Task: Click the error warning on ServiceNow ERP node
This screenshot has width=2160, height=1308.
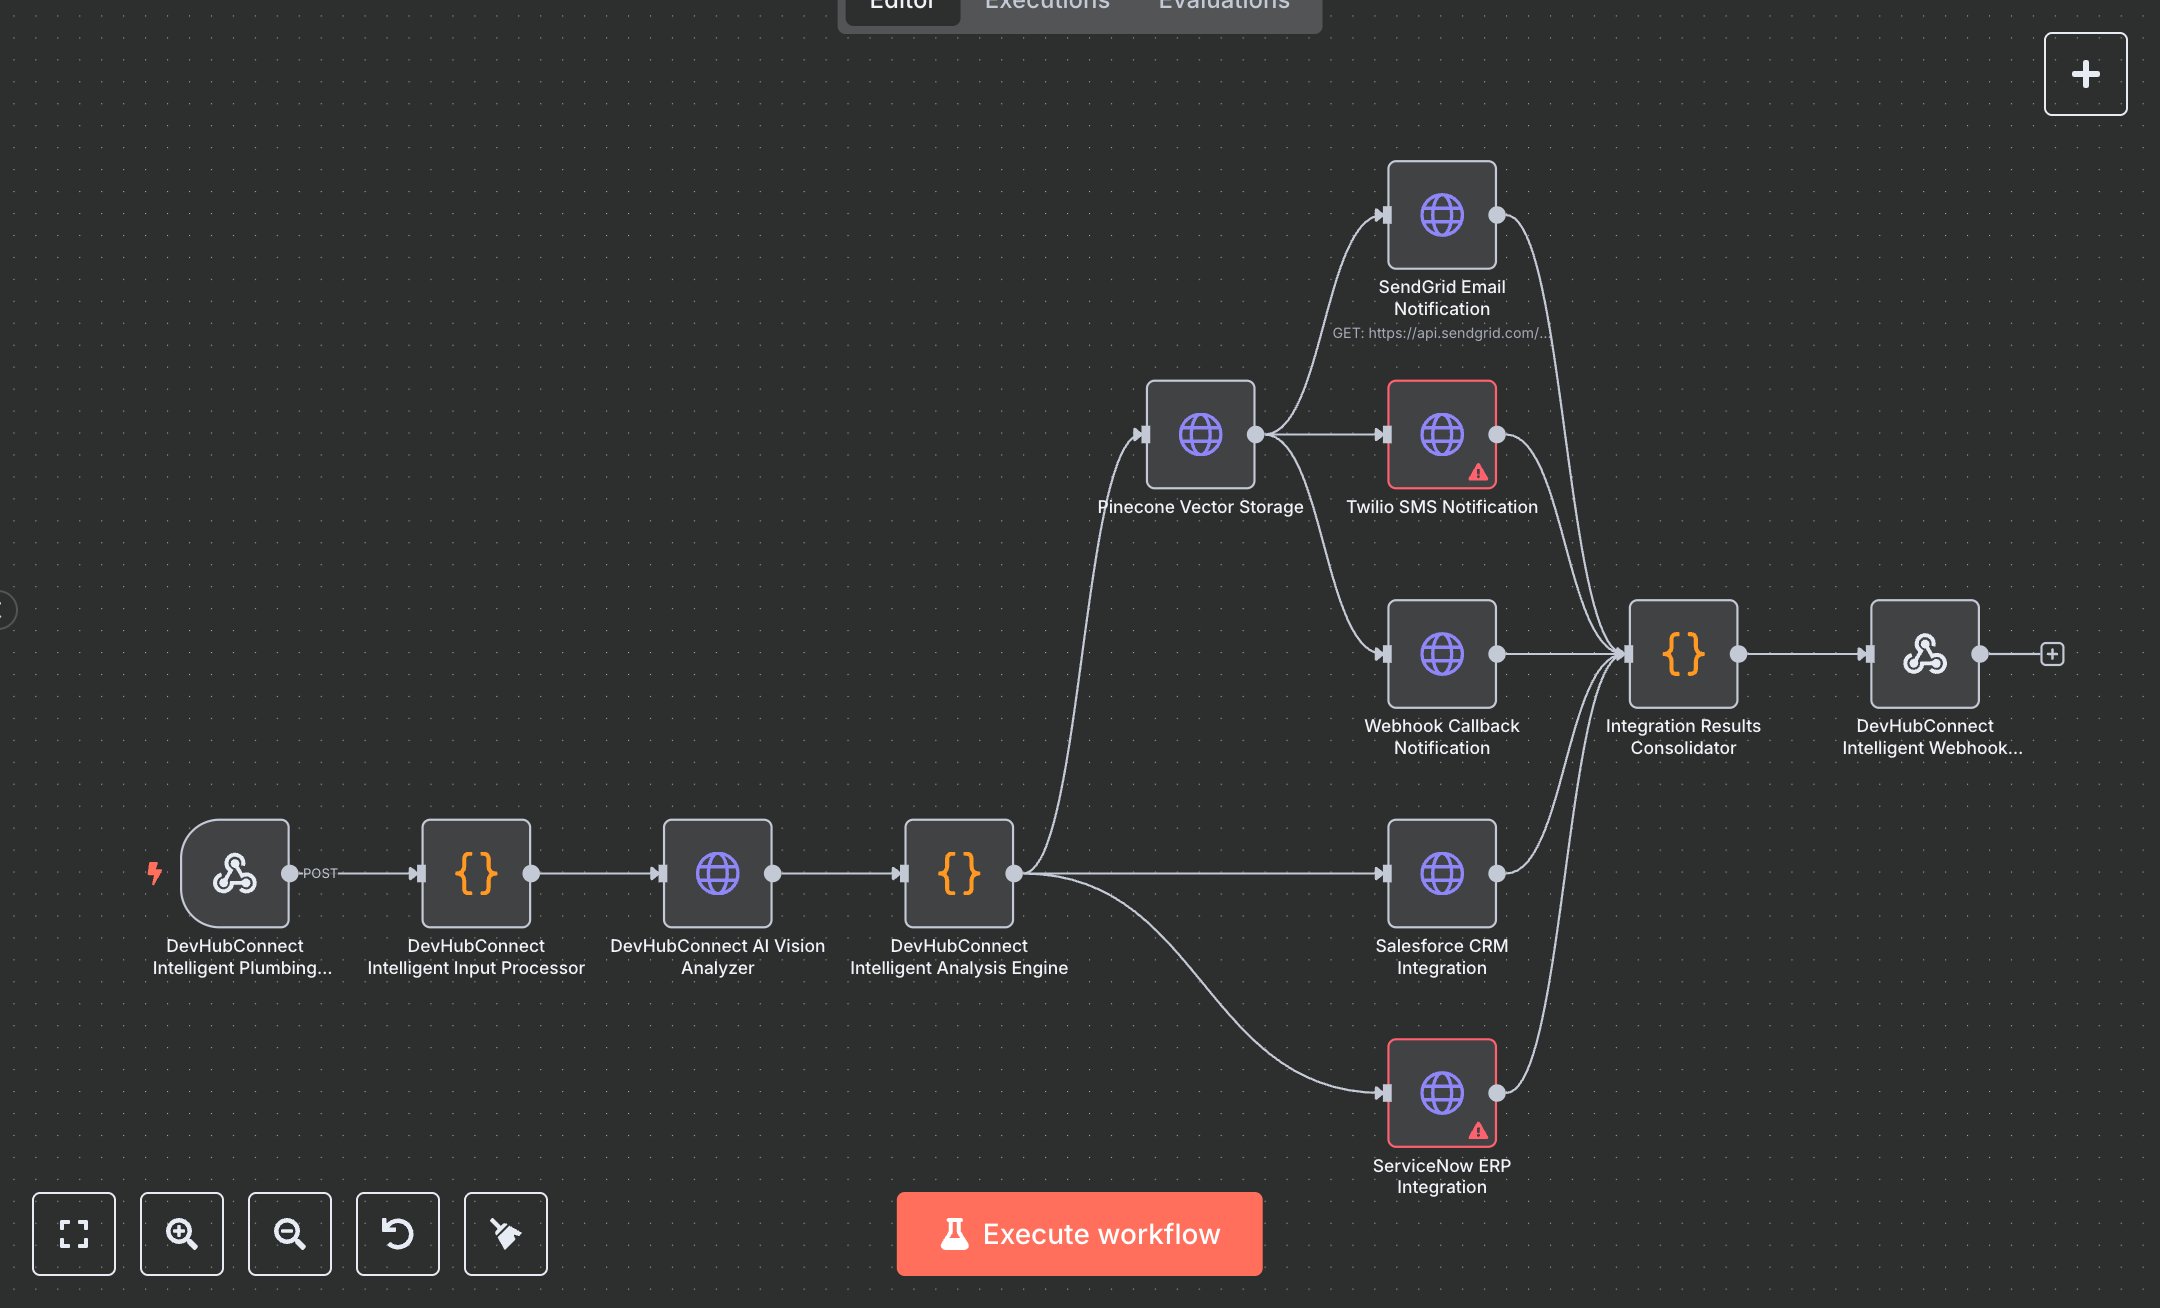Action: click(1477, 1131)
